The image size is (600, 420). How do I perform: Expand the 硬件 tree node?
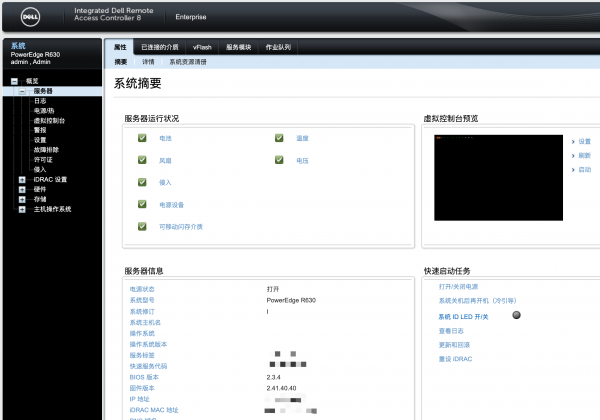pos(22,189)
